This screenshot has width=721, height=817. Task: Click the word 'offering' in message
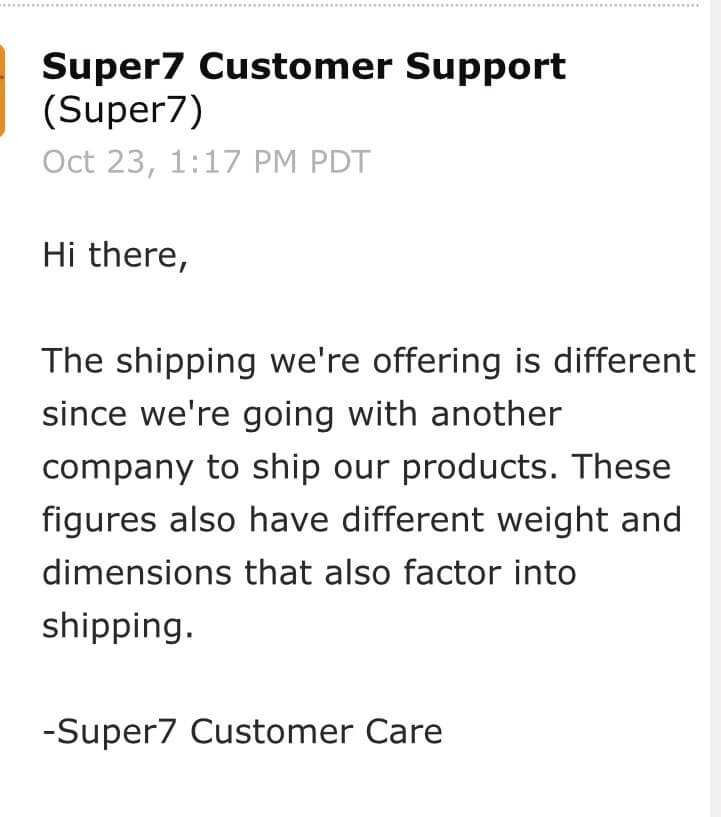437,361
